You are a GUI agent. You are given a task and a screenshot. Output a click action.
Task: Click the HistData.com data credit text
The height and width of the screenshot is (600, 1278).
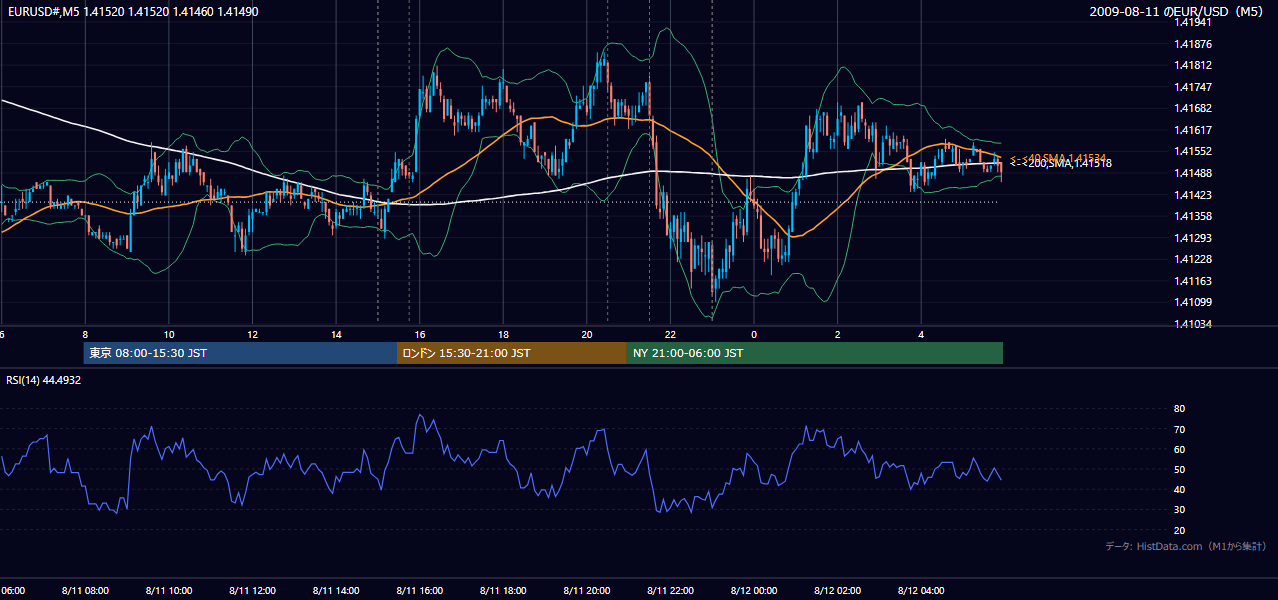(x=1186, y=546)
